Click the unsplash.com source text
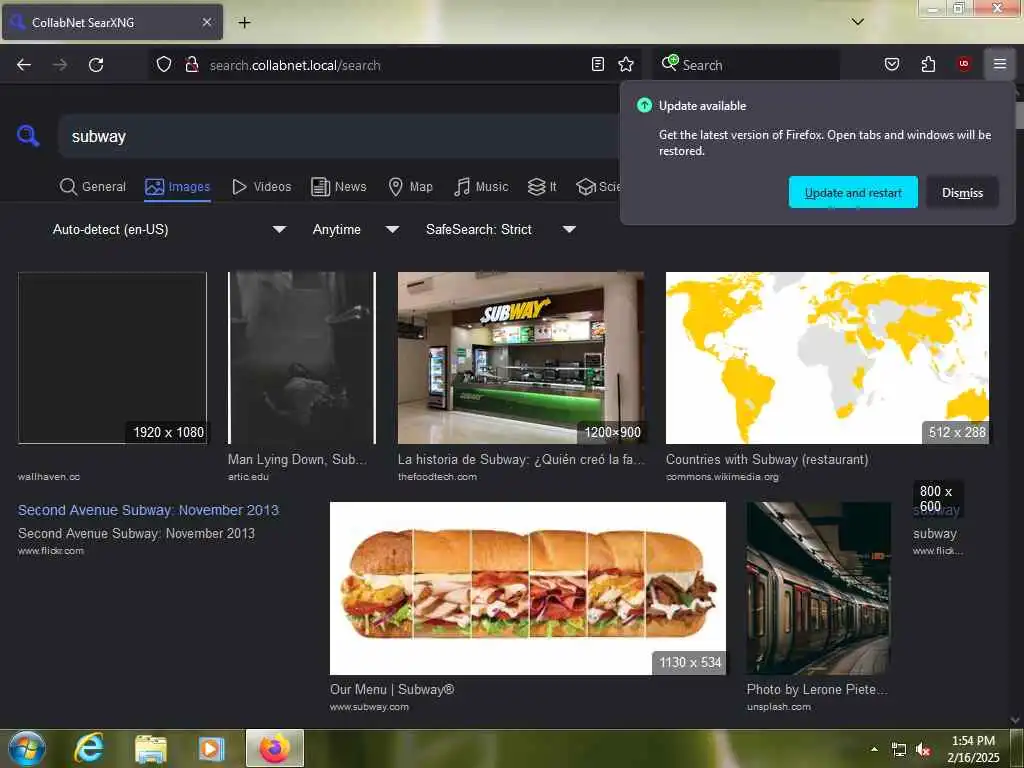This screenshot has width=1024, height=768. point(778,707)
